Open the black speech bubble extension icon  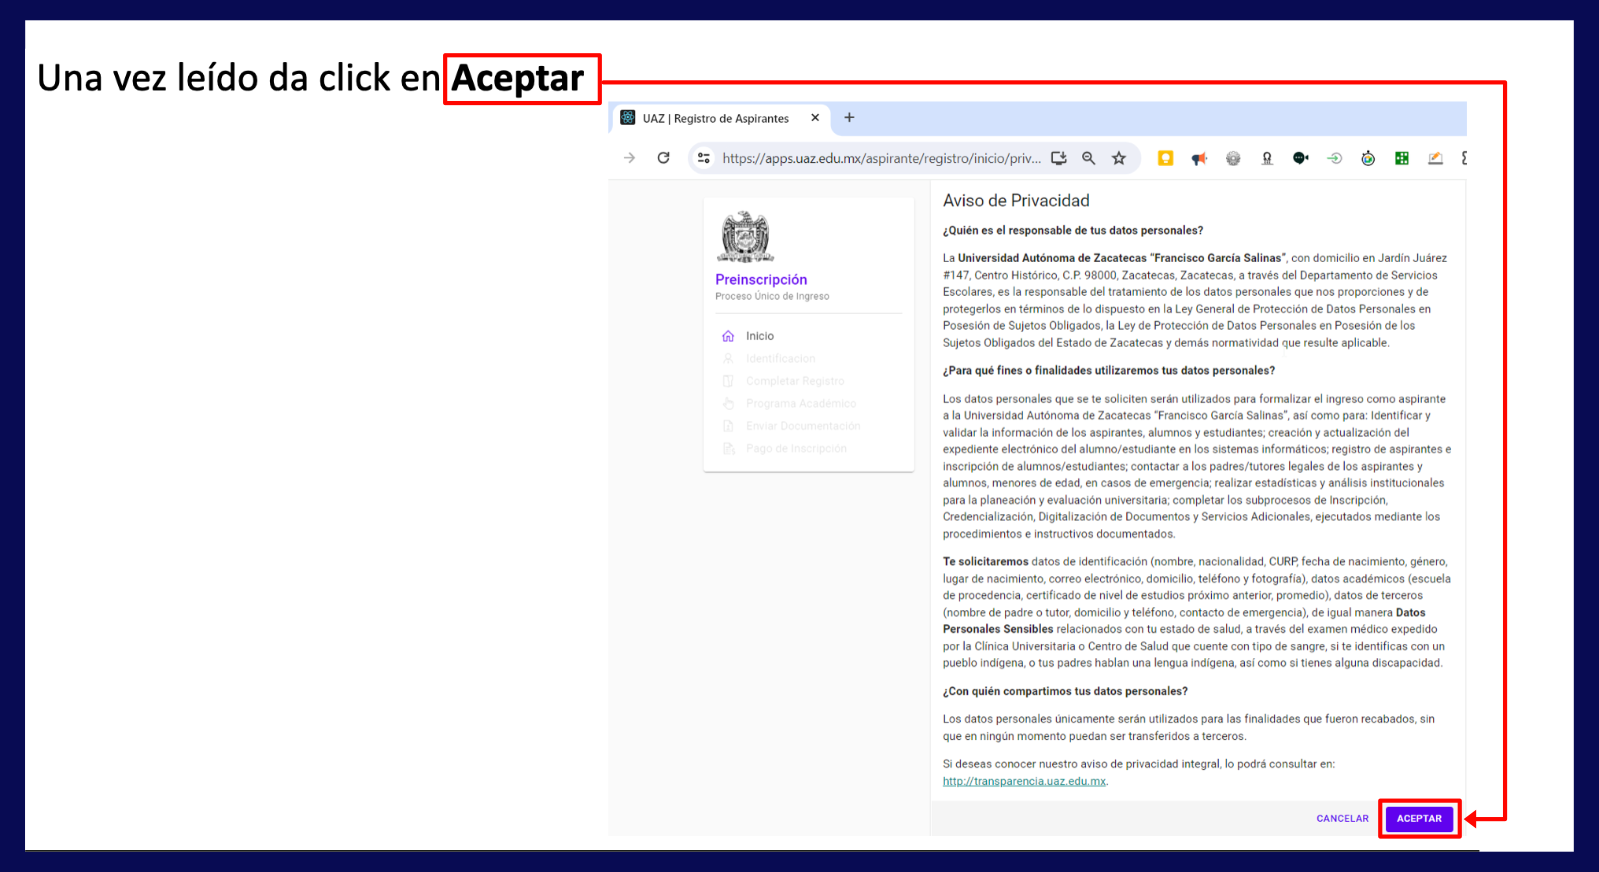tap(1300, 158)
